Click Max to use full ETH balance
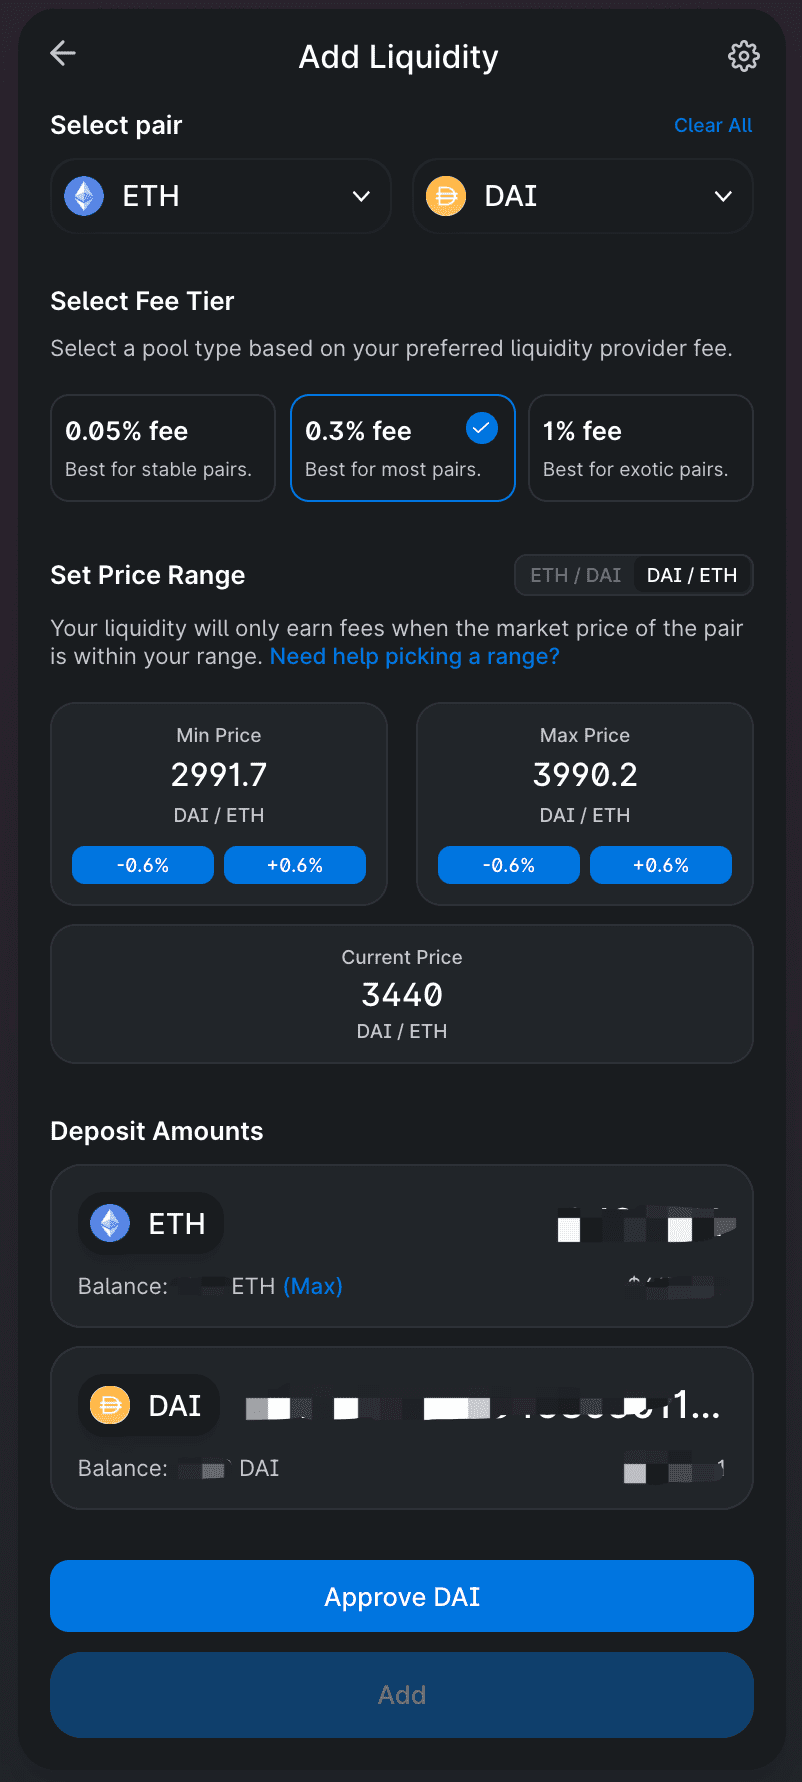This screenshot has height=1782, width=802. point(313,1286)
